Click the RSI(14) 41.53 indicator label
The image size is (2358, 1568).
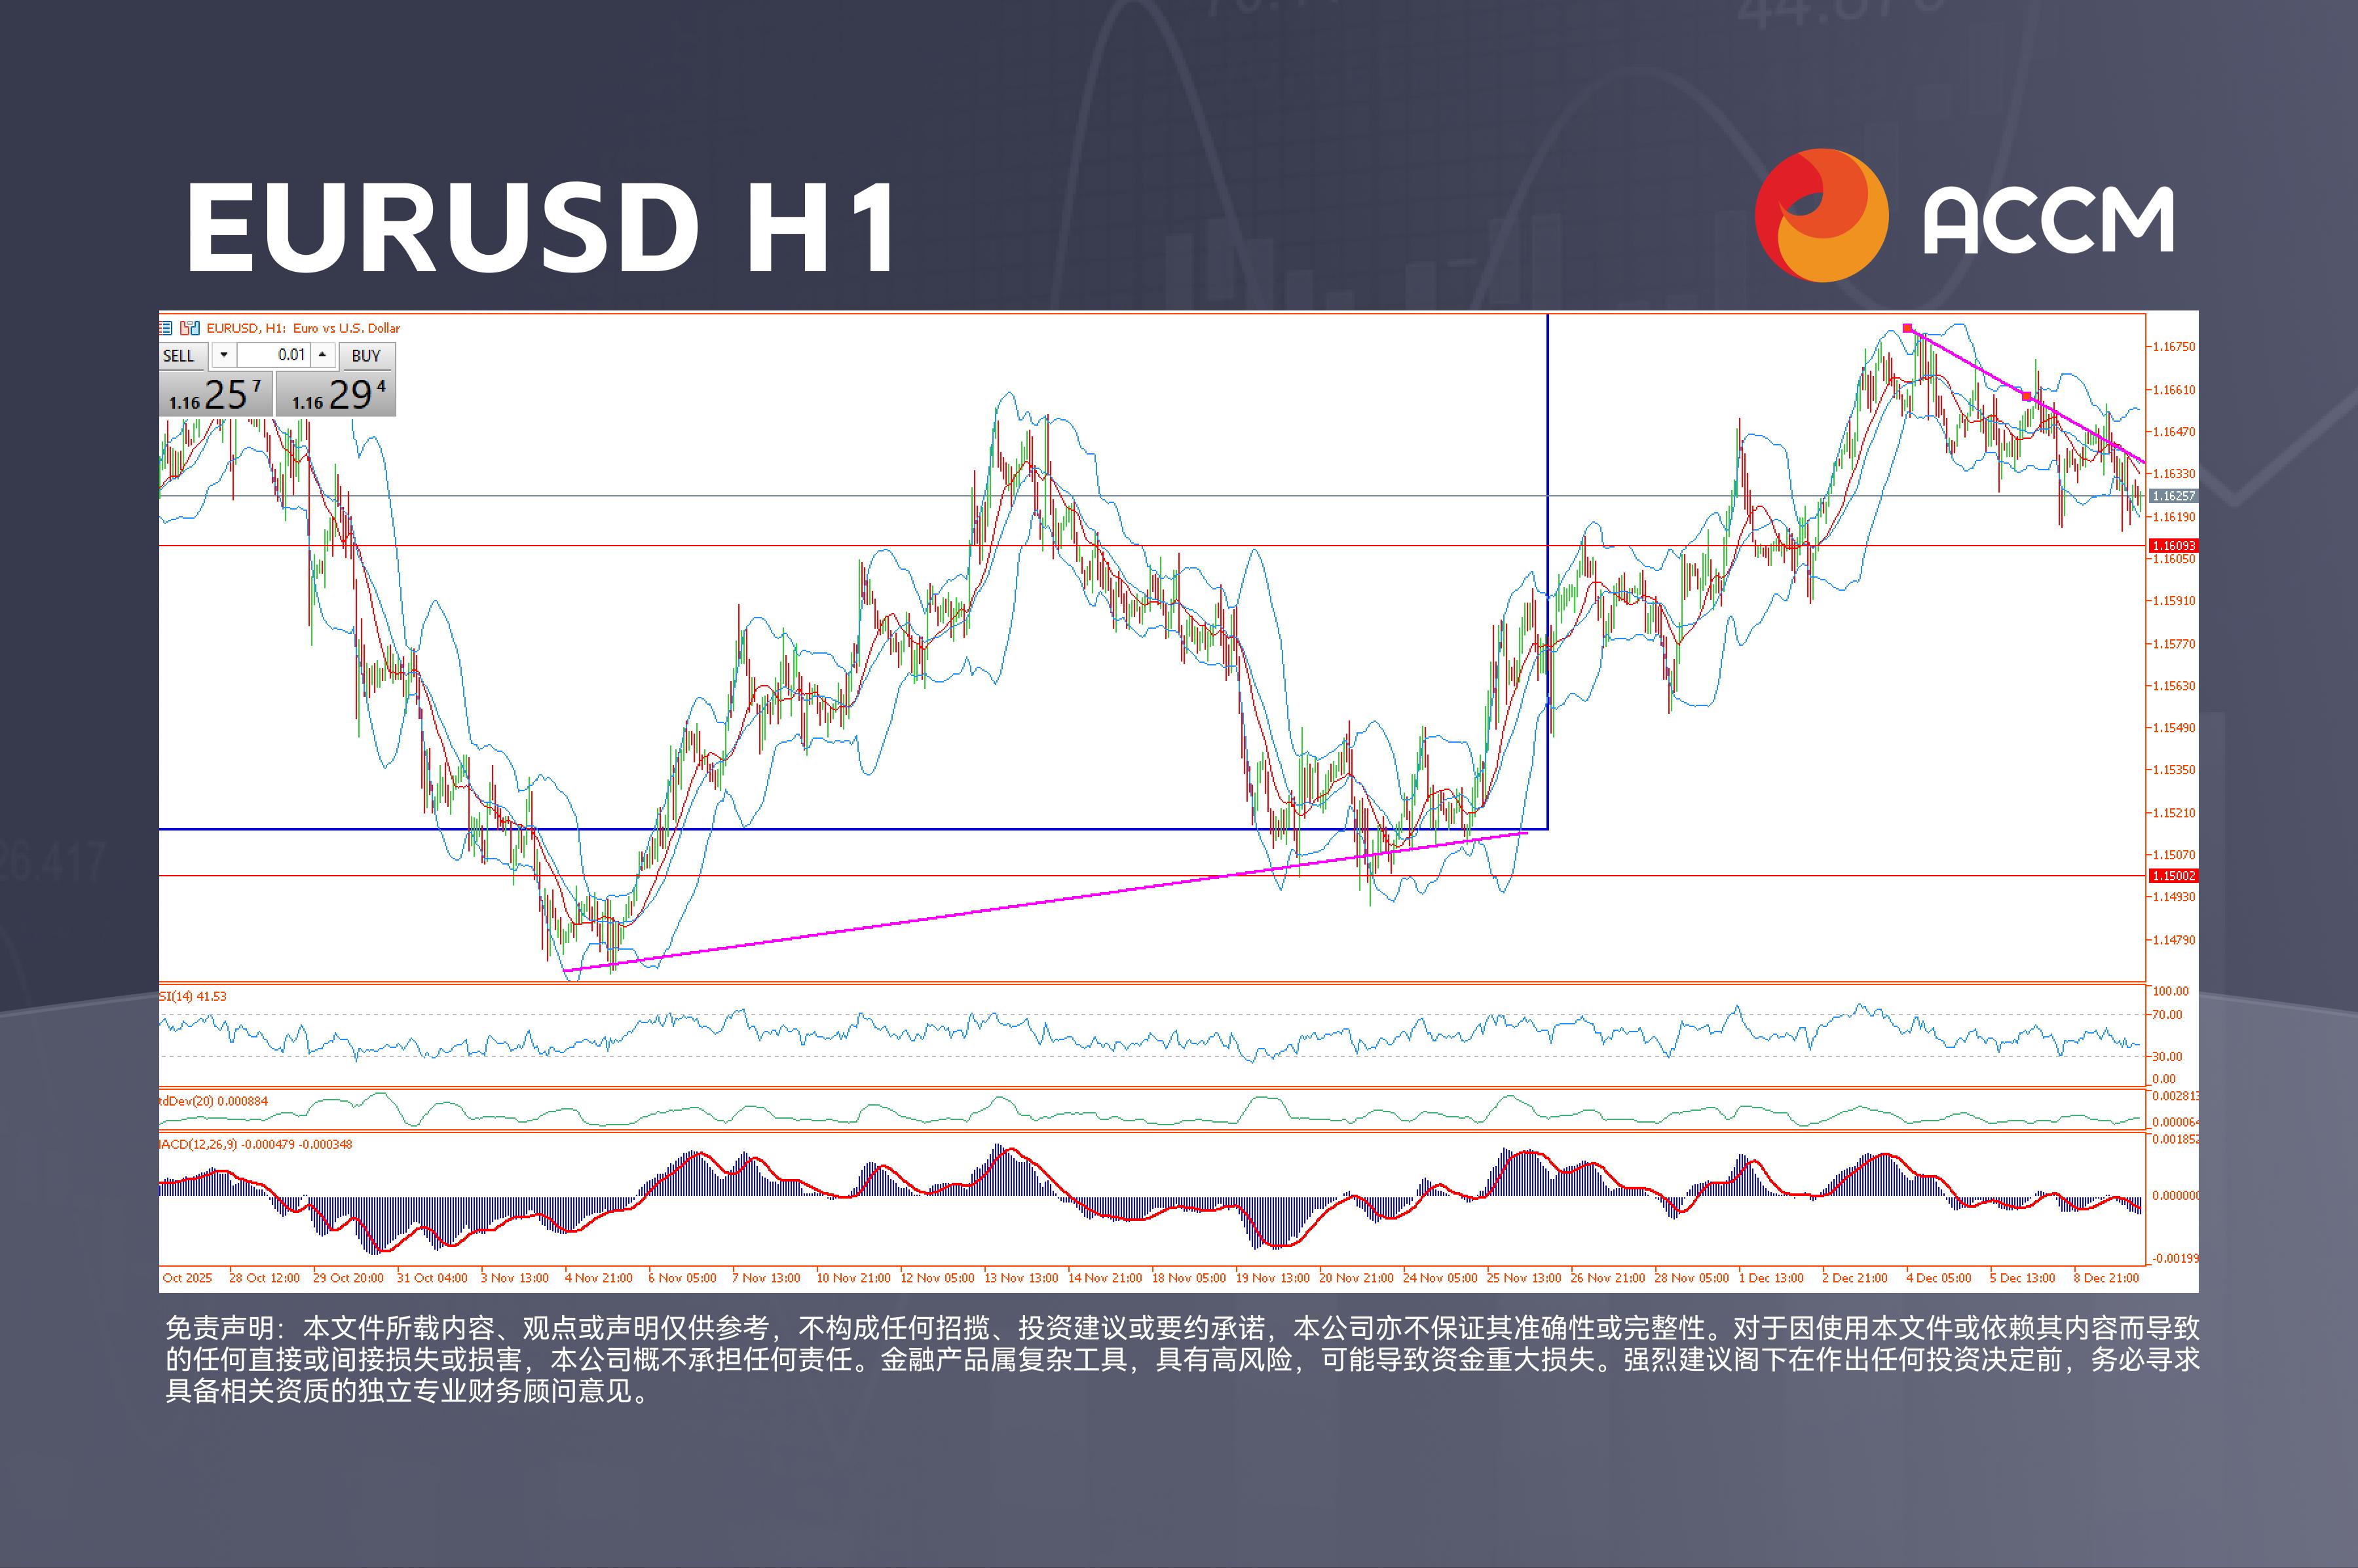click(194, 996)
